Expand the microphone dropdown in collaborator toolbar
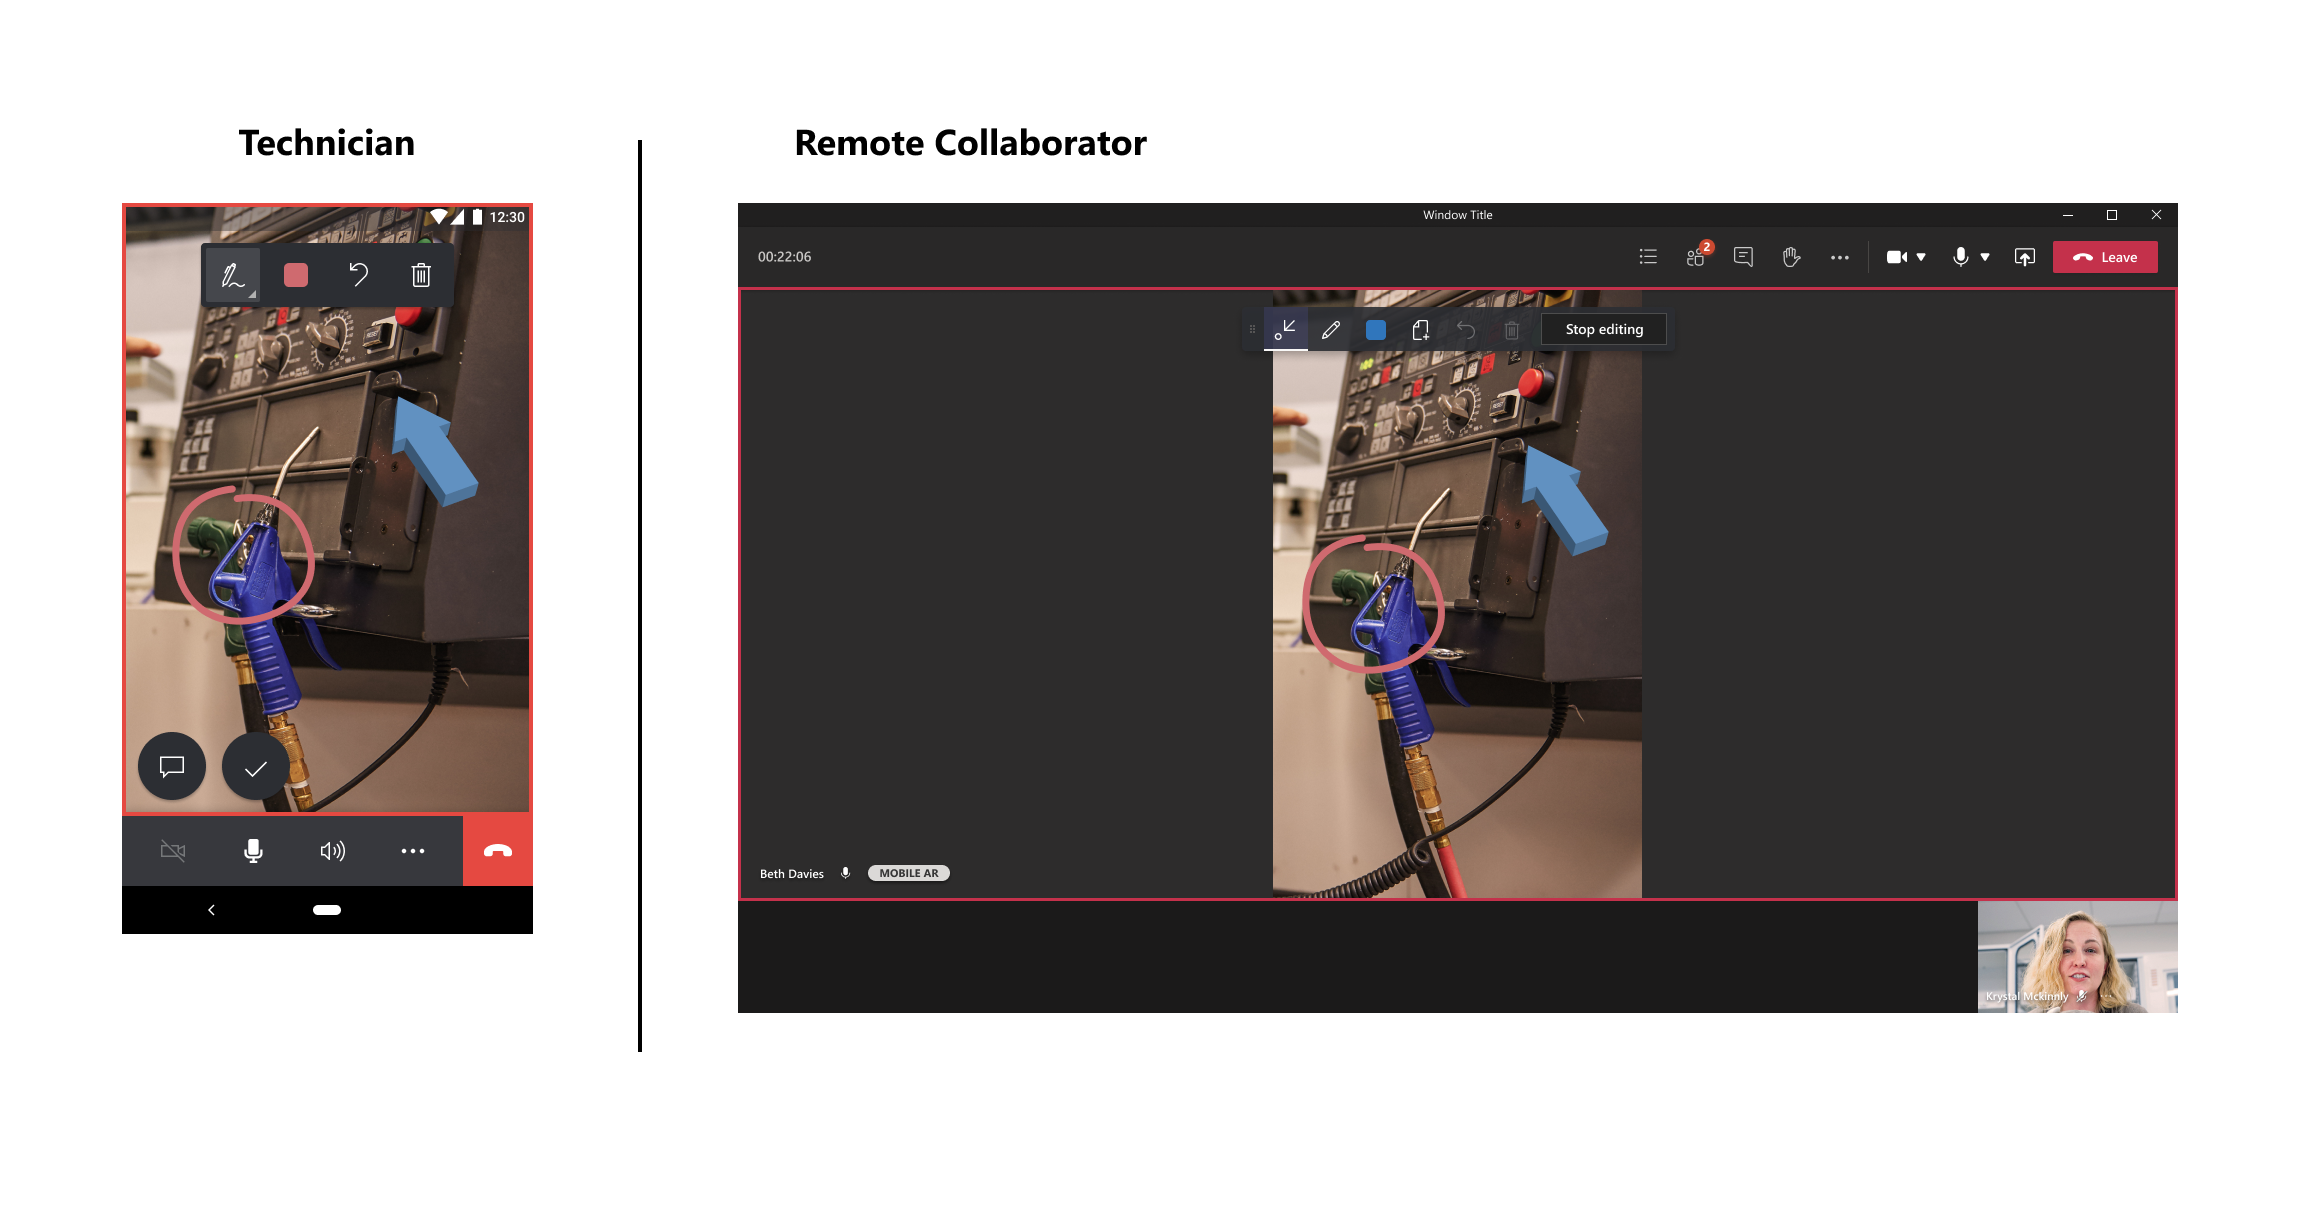Screen dimensions: 2310x1208 1983,257
